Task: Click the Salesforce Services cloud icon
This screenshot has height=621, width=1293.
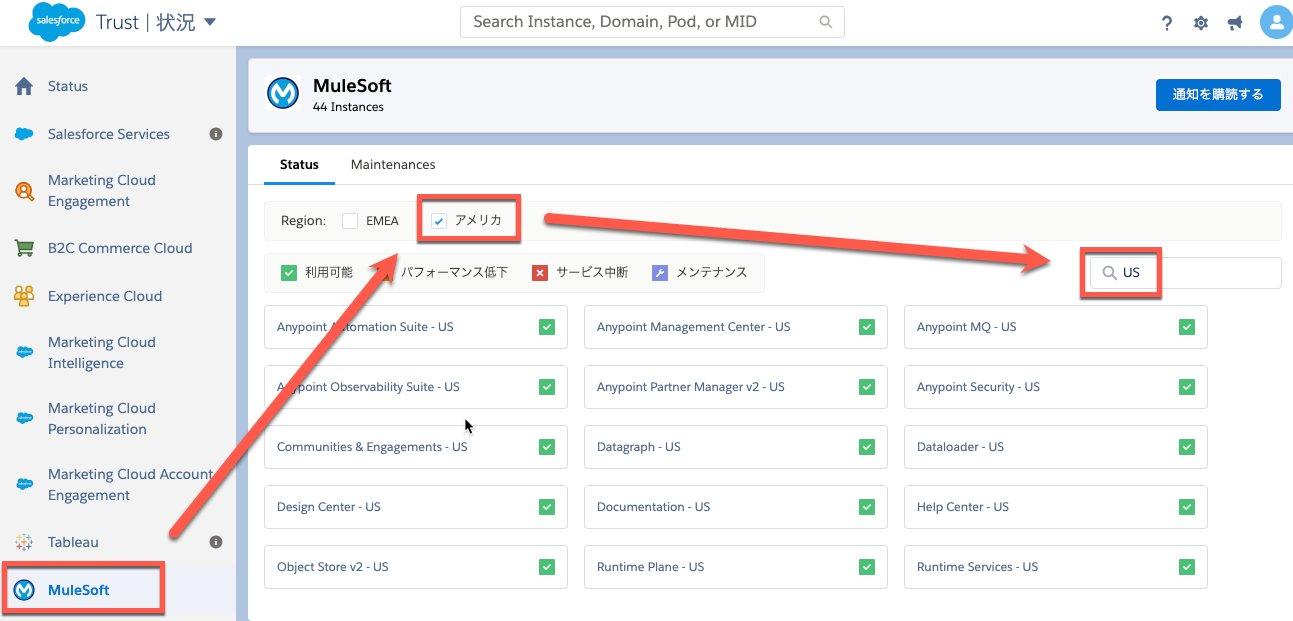Action: (x=24, y=134)
